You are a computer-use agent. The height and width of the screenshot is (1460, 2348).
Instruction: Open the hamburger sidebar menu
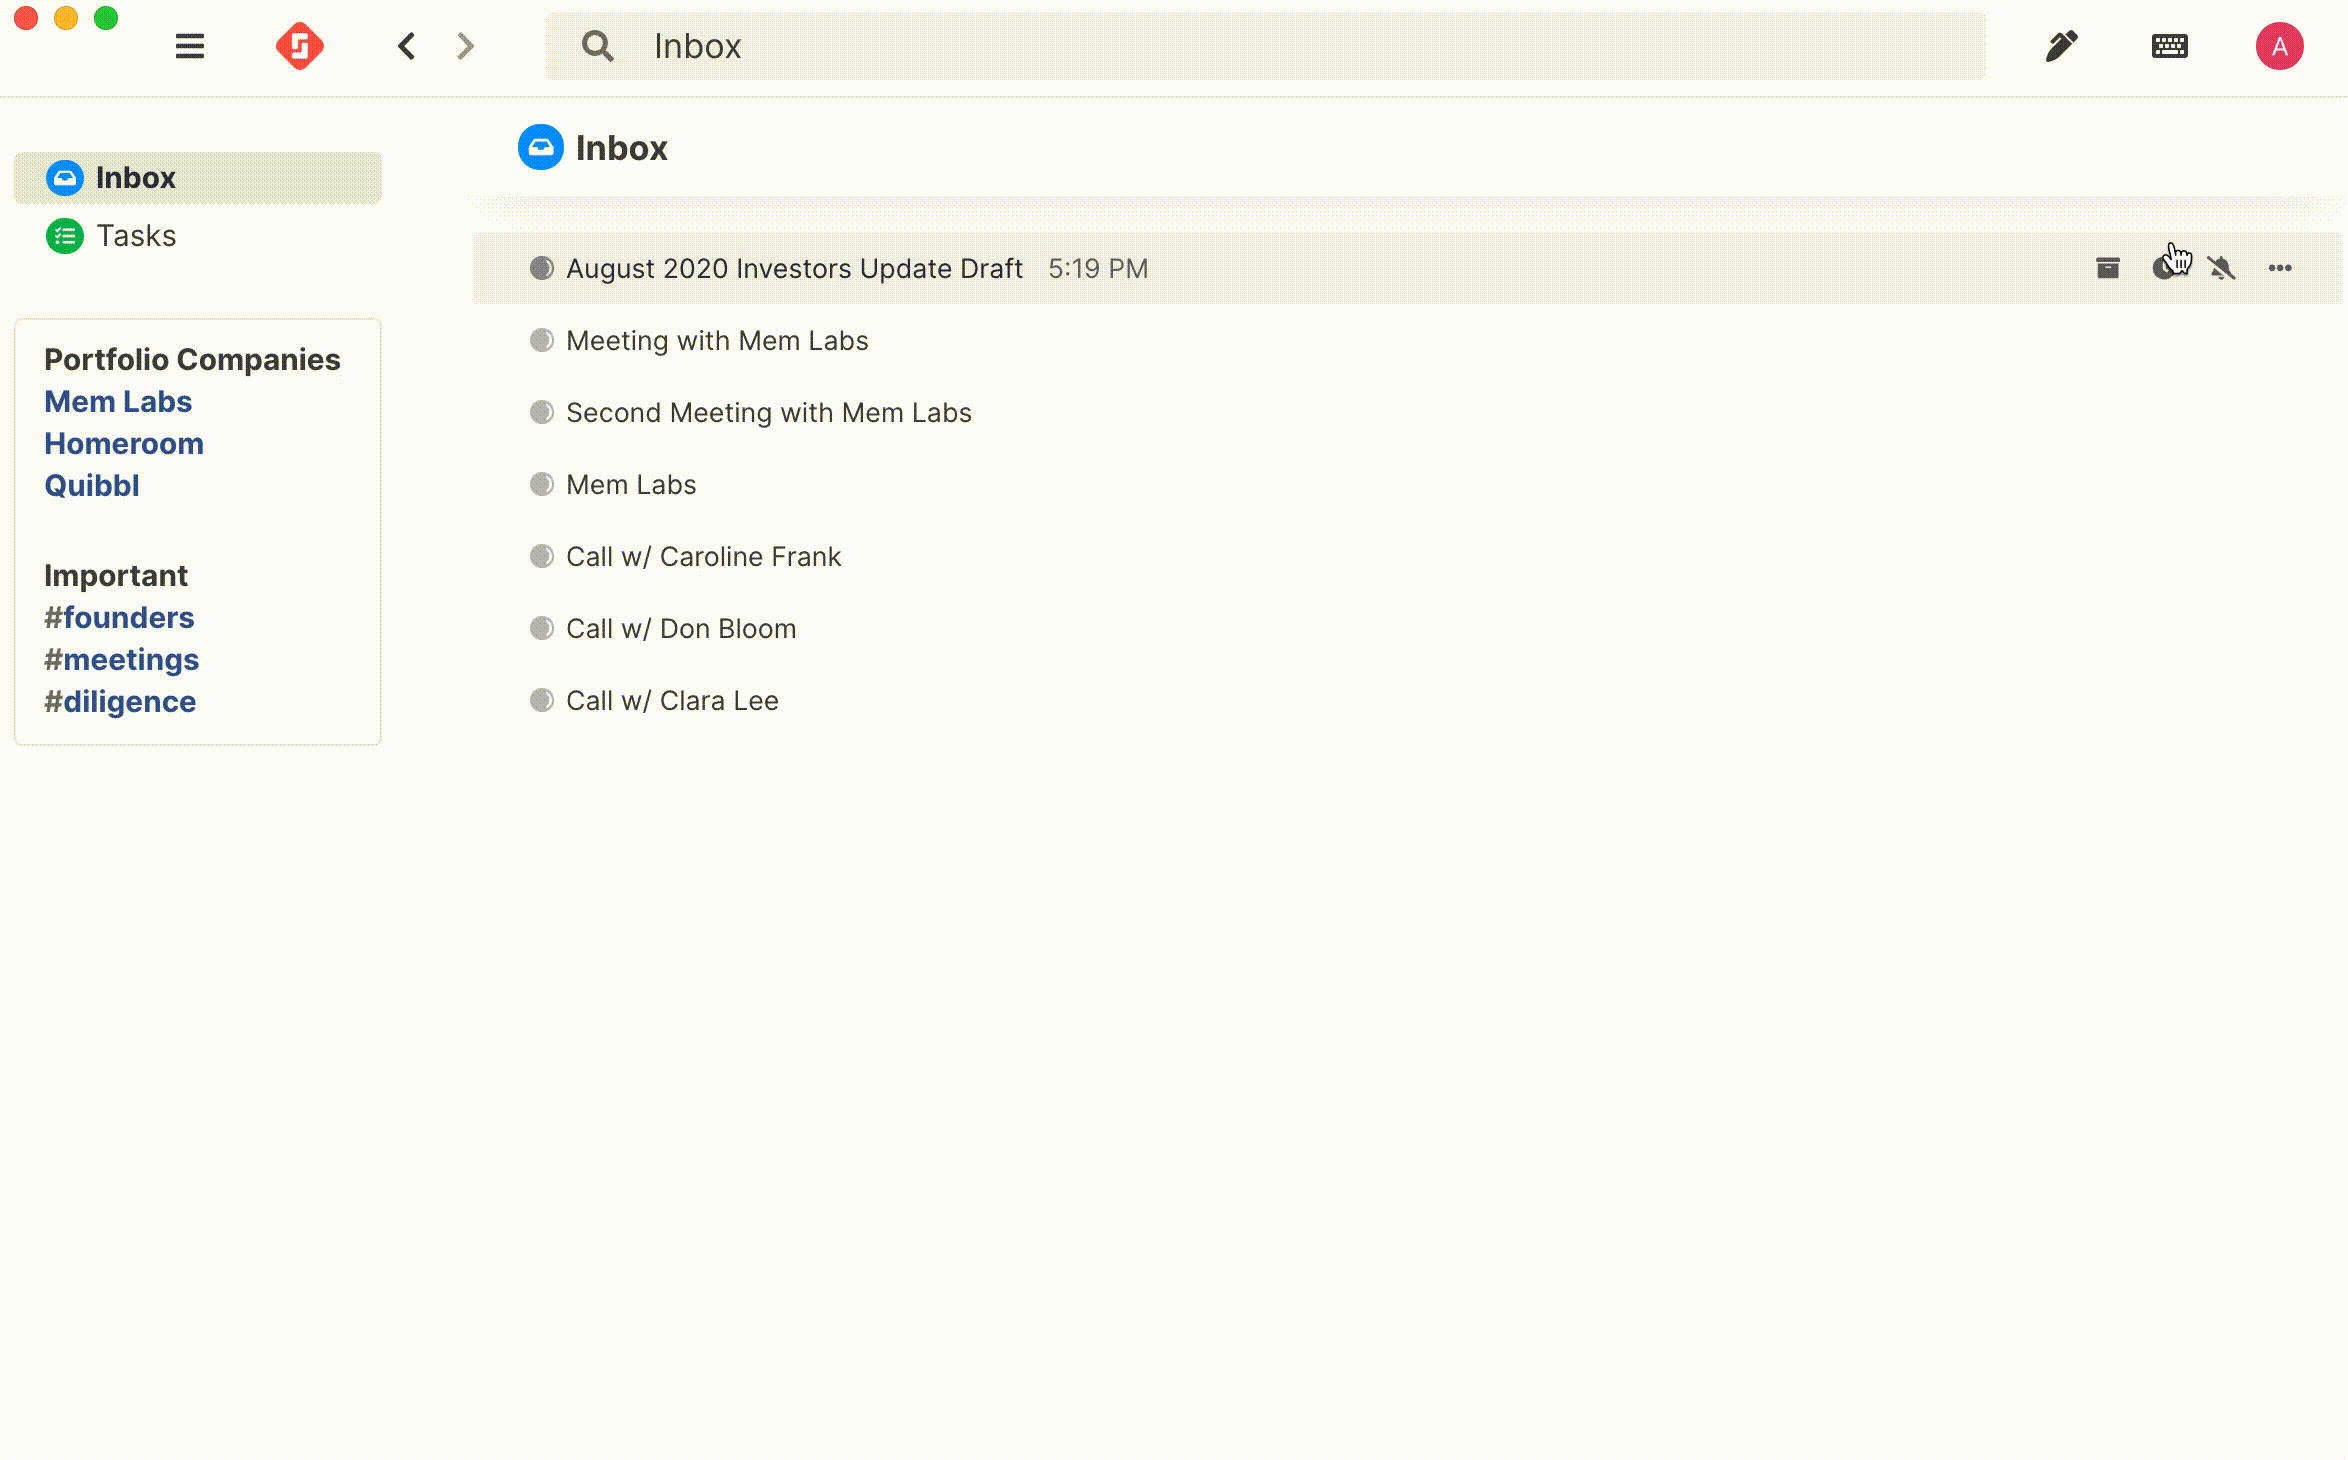(190, 45)
